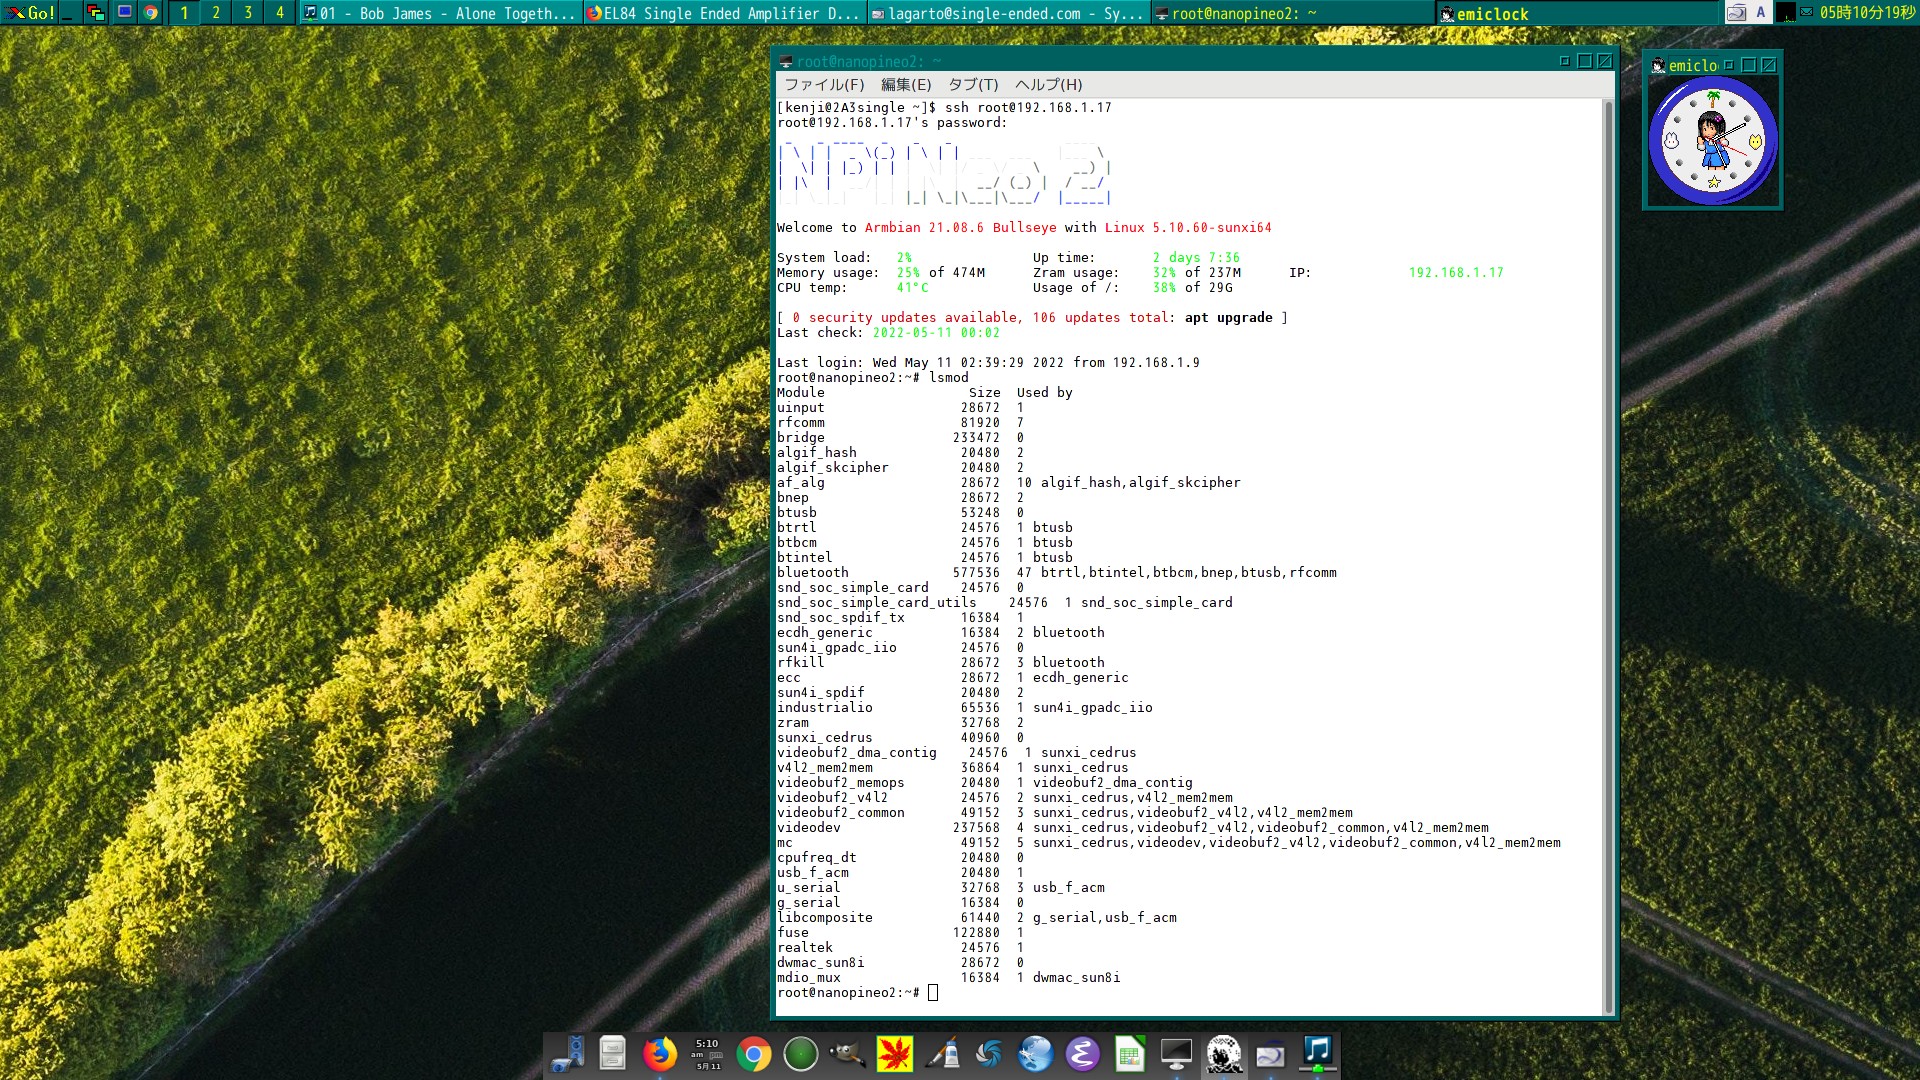Open the blue globe browser dock icon

click(1035, 1054)
